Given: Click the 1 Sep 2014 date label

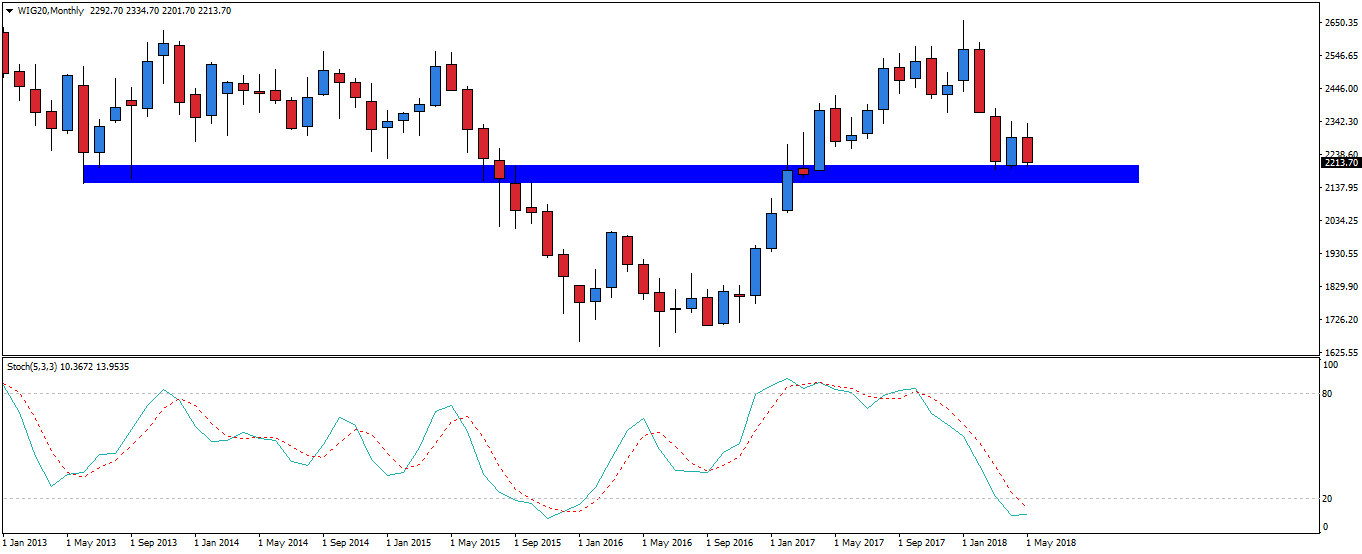Looking at the screenshot, I should click(x=346, y=543).
